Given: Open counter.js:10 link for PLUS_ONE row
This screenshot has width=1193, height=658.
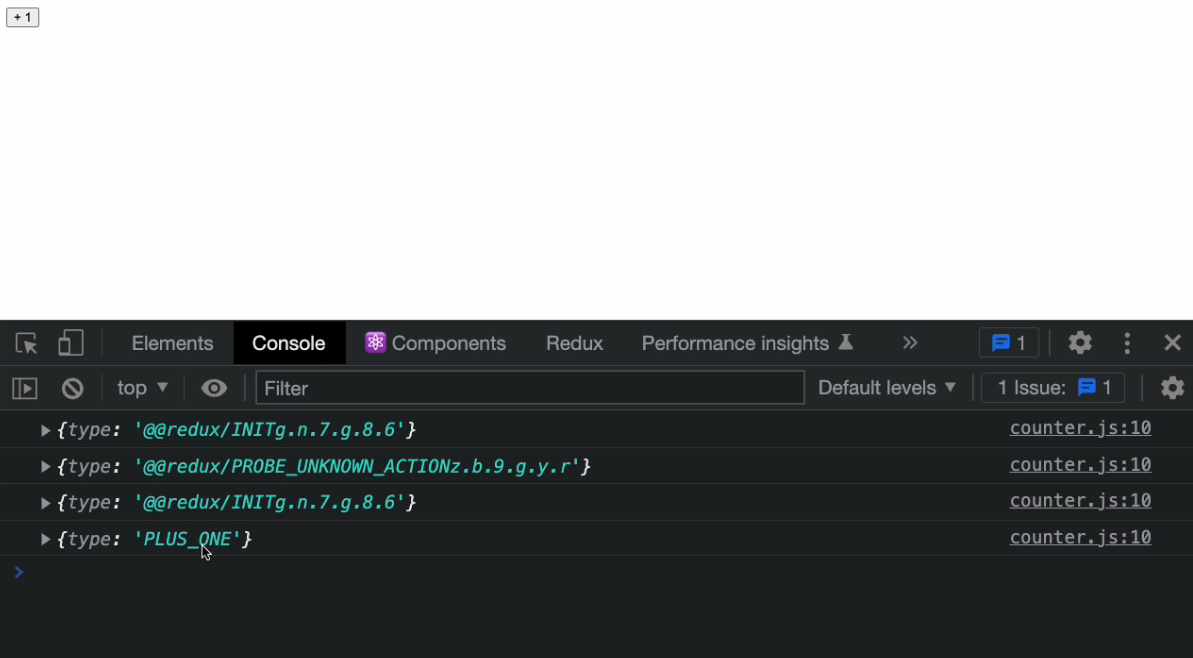Looking at the screenshot, I should click(1080, 537).
